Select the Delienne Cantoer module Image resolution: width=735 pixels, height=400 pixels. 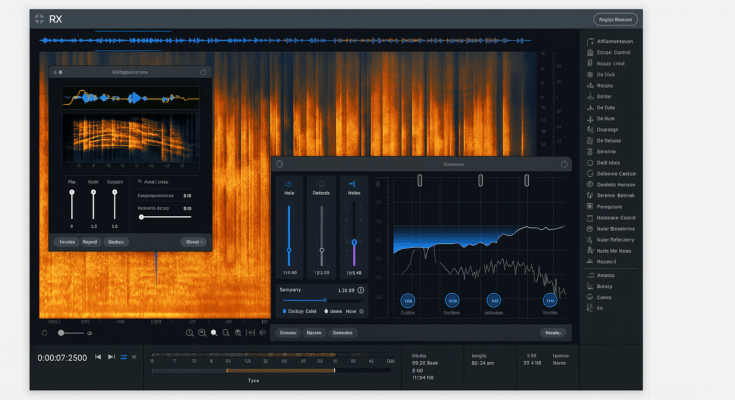611,174
